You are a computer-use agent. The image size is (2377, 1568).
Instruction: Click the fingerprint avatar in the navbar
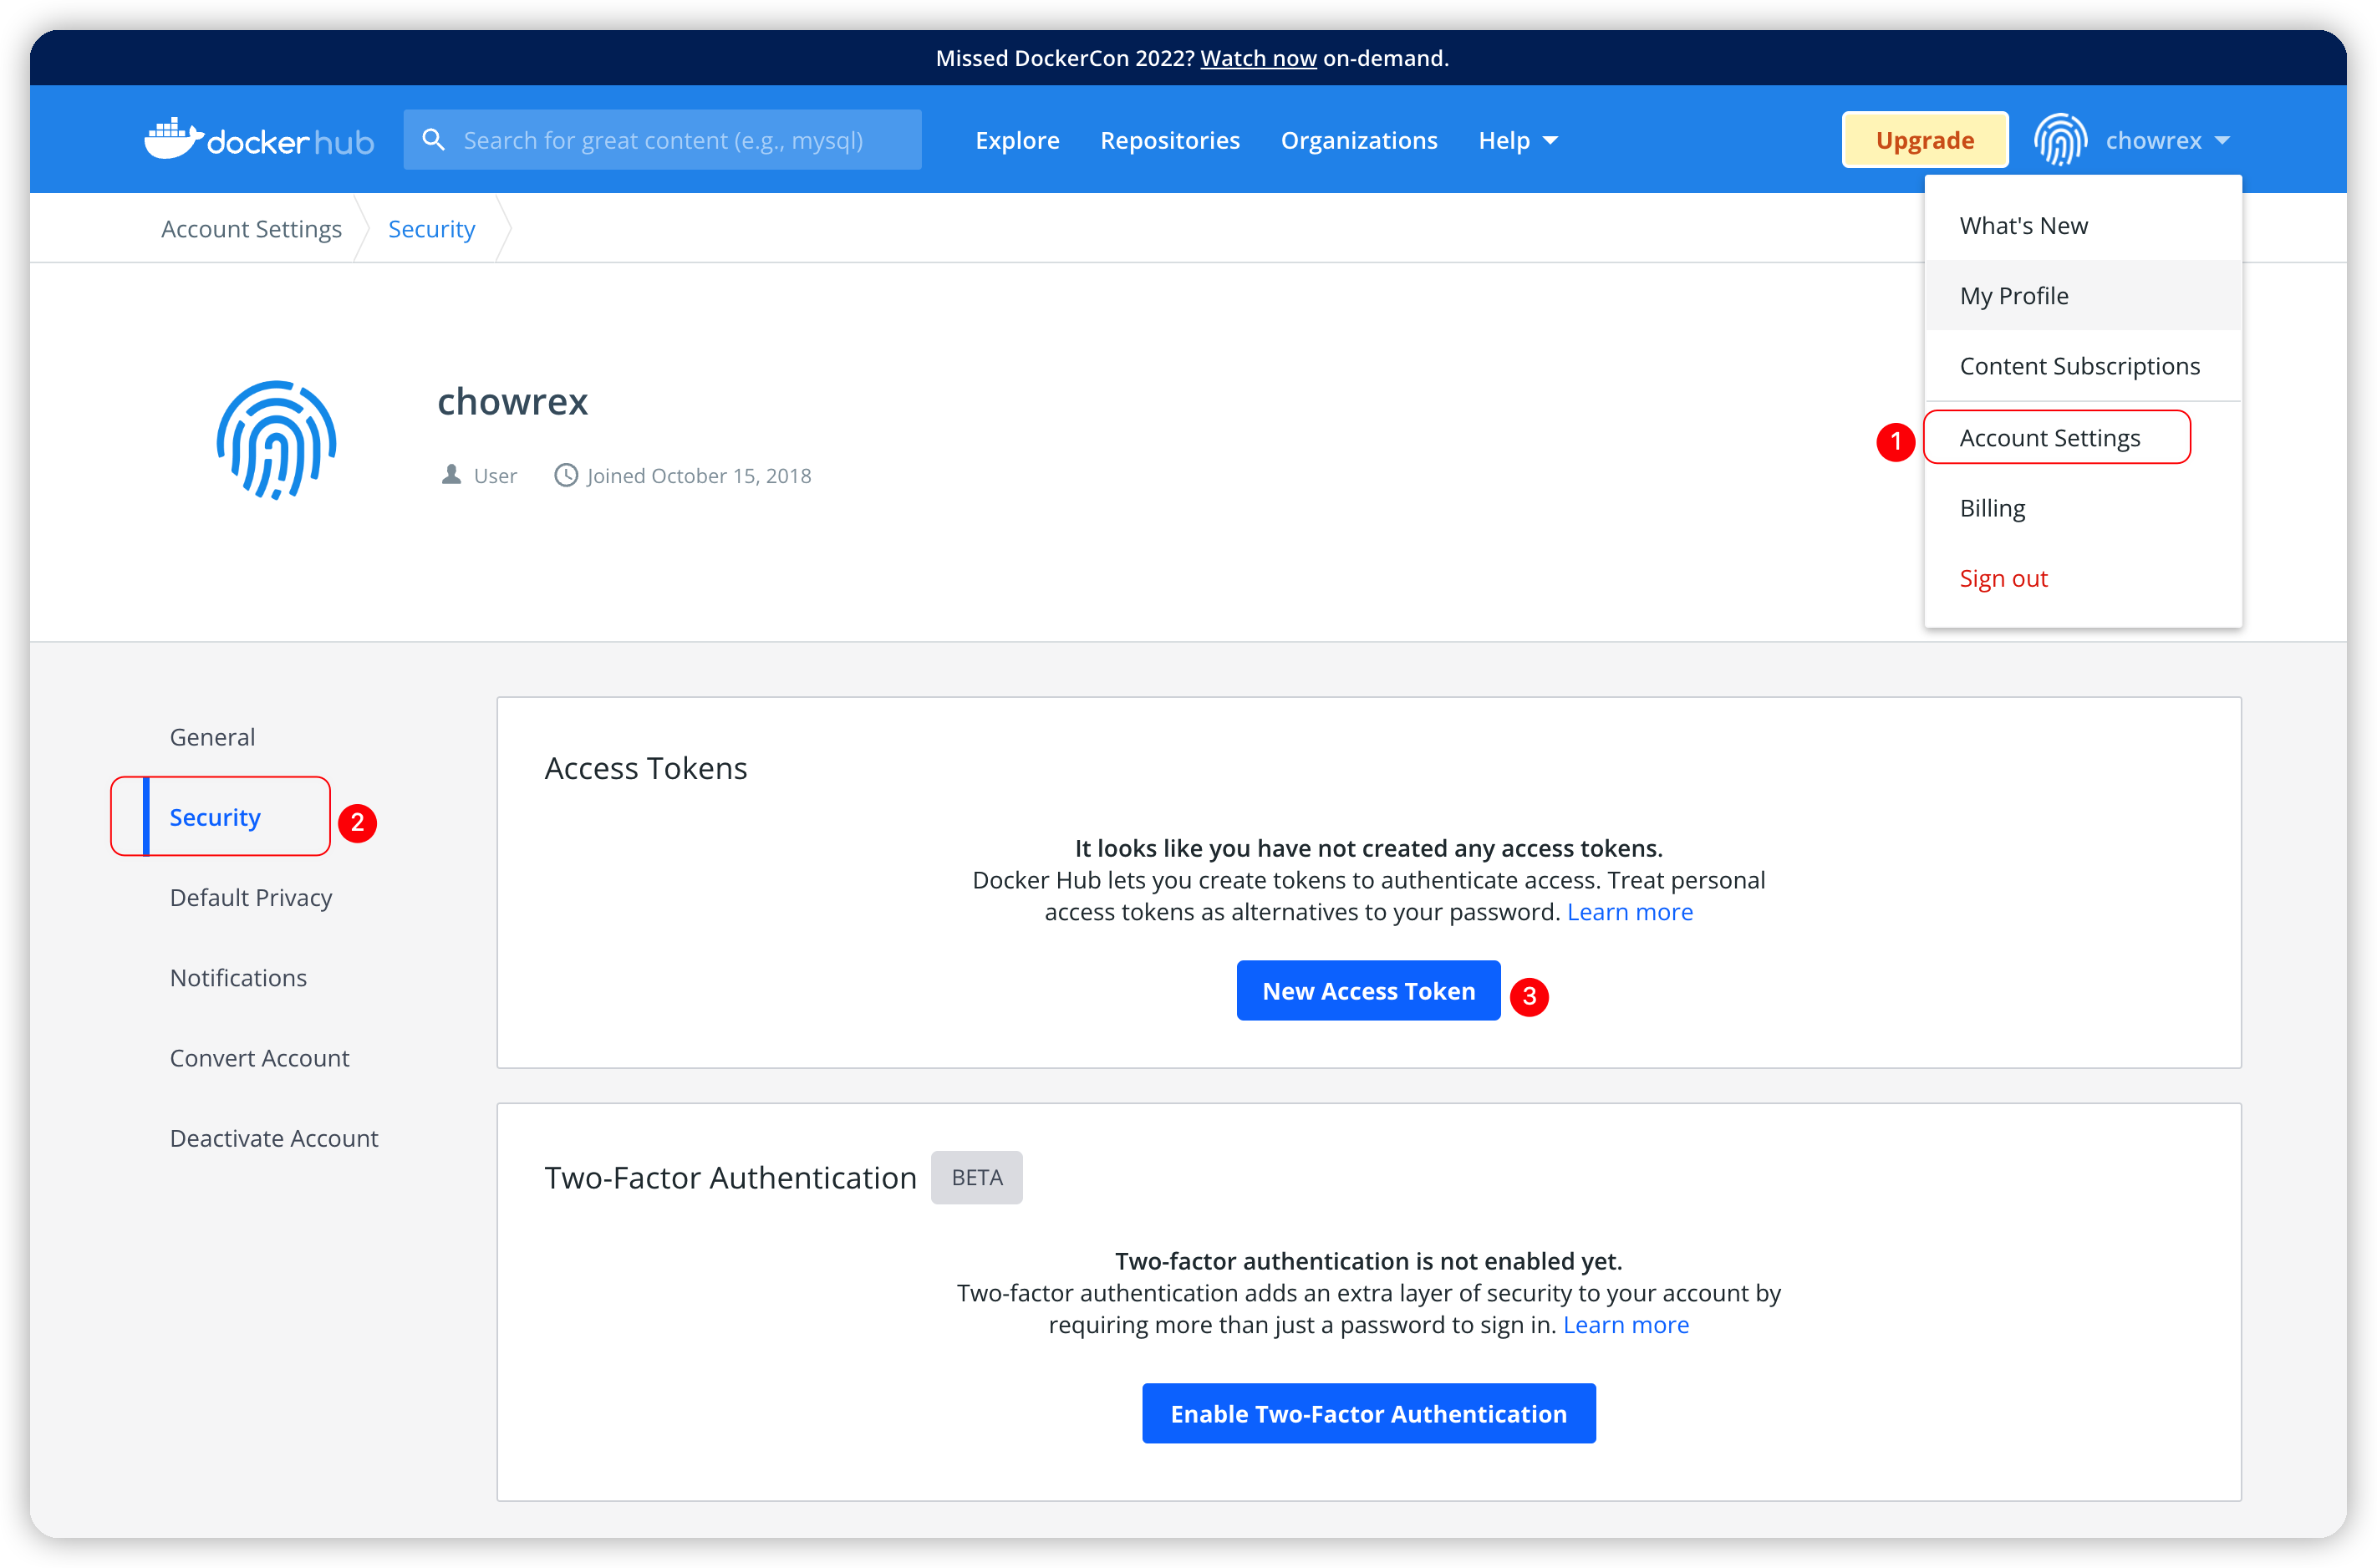pyautogui.click(x=2060, y=140)
